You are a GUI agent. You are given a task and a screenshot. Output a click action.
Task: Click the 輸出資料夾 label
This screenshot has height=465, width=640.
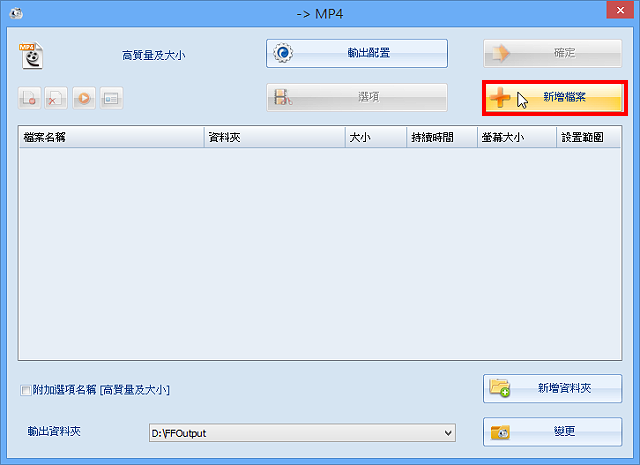[54, 432]
